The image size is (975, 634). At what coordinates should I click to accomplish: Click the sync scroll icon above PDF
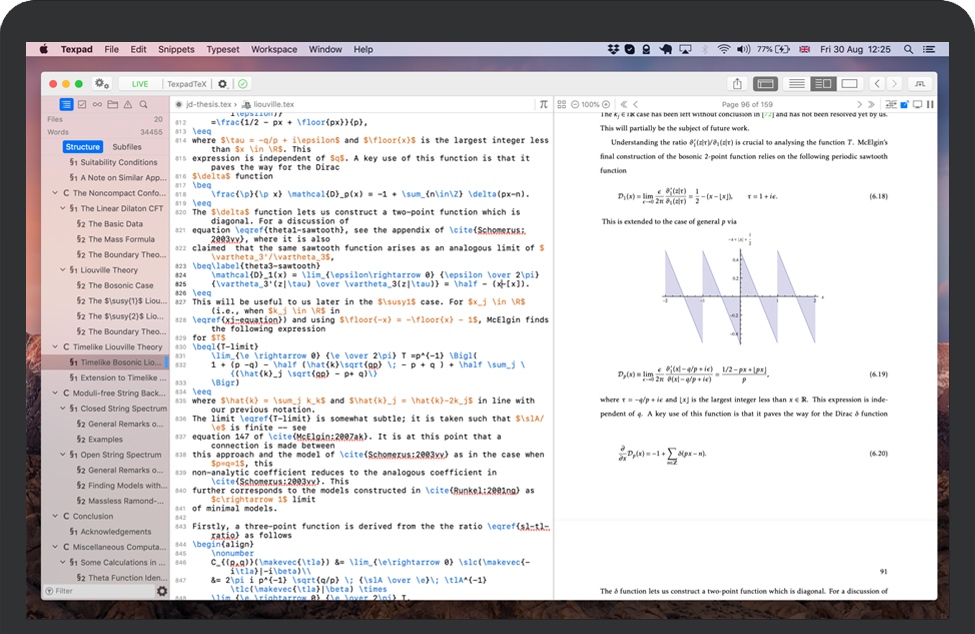pos(891,104)
